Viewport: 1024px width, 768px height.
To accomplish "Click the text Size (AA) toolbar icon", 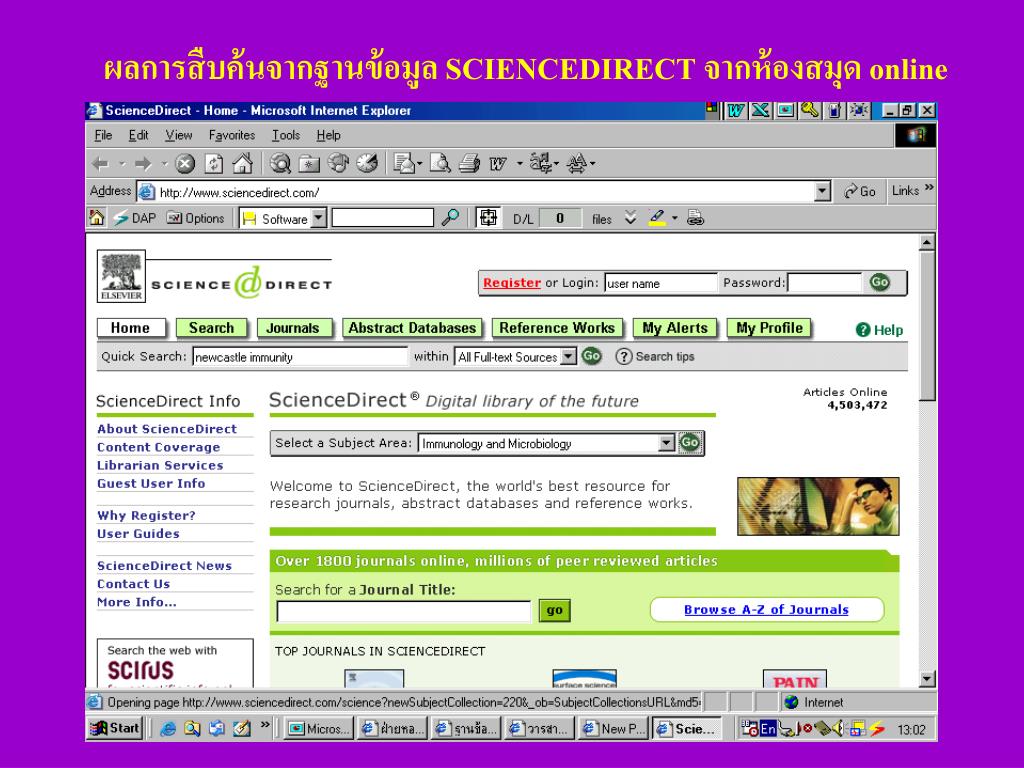I will coord(577,163).
